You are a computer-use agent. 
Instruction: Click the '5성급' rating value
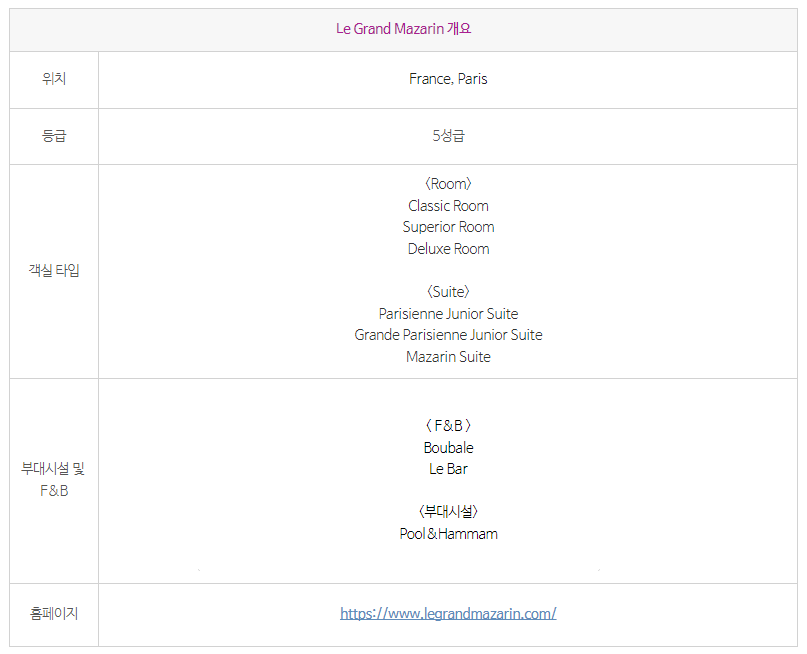tap(448, 136)
